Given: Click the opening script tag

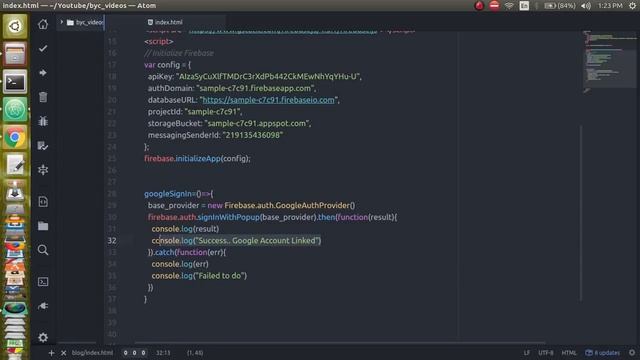Looking at the screenshot, I should point(158,41).
